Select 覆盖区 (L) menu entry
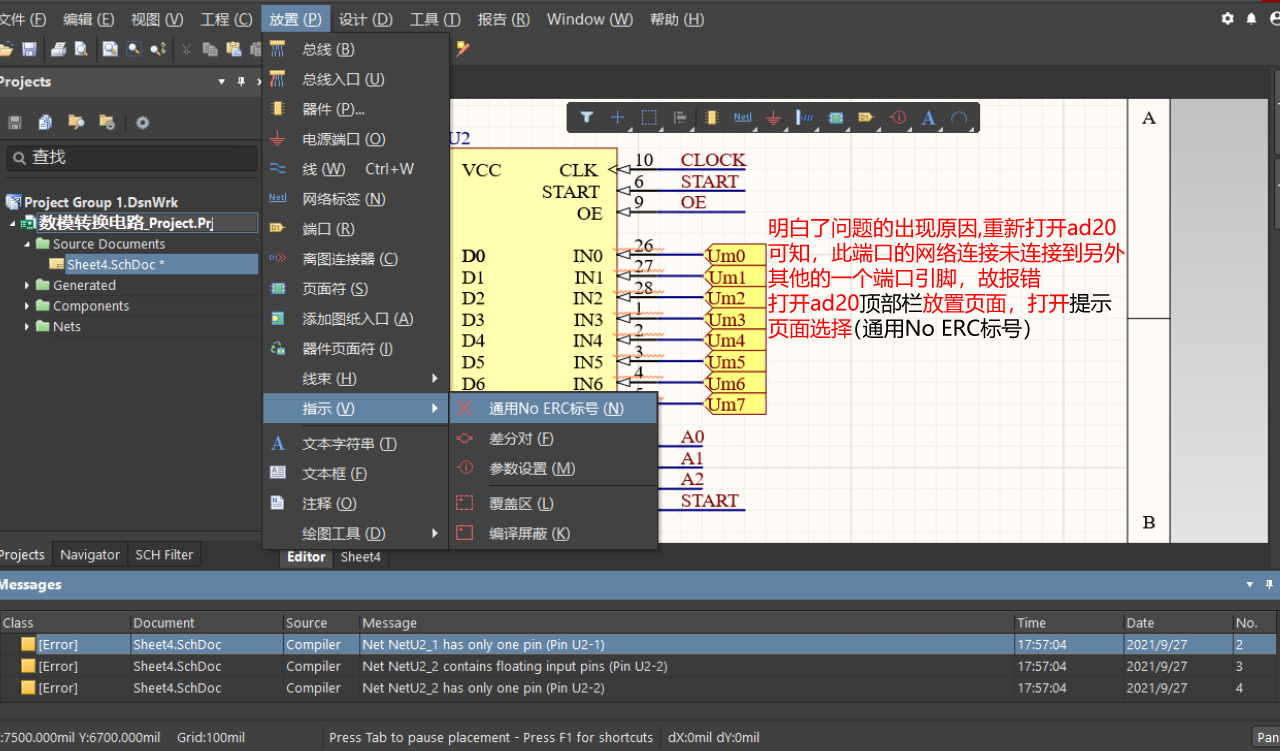The width and height of the screenshot is (1280, 751). click(554, 504)
